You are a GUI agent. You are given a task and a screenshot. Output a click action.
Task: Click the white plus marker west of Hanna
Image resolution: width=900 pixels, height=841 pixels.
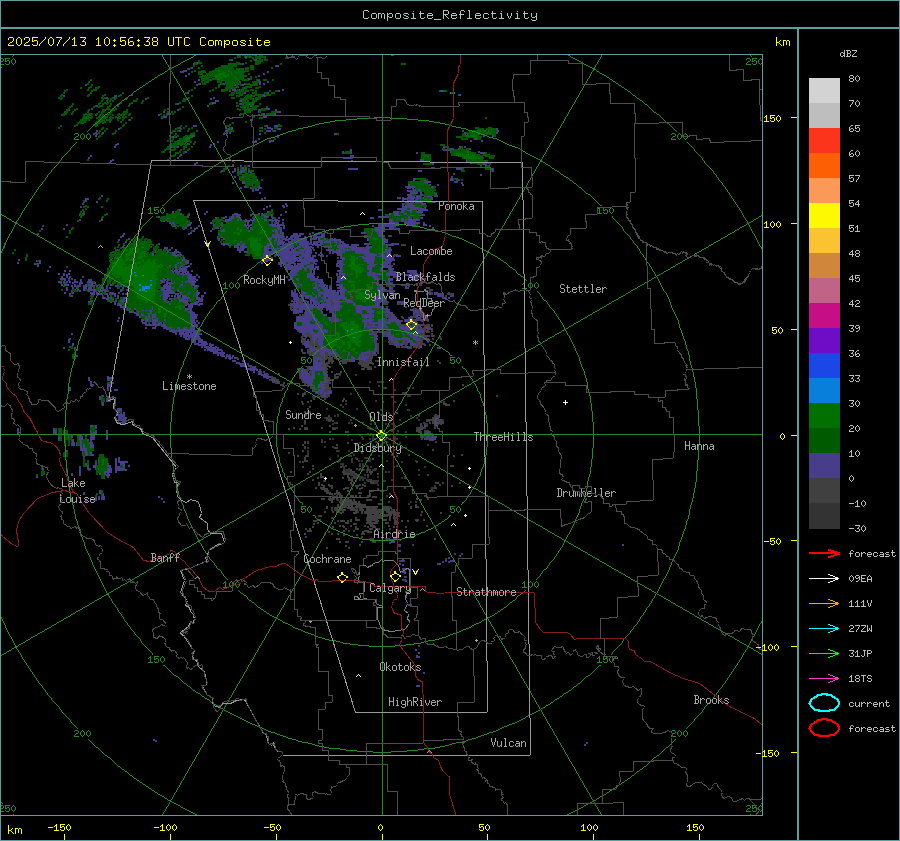[565, 402]
